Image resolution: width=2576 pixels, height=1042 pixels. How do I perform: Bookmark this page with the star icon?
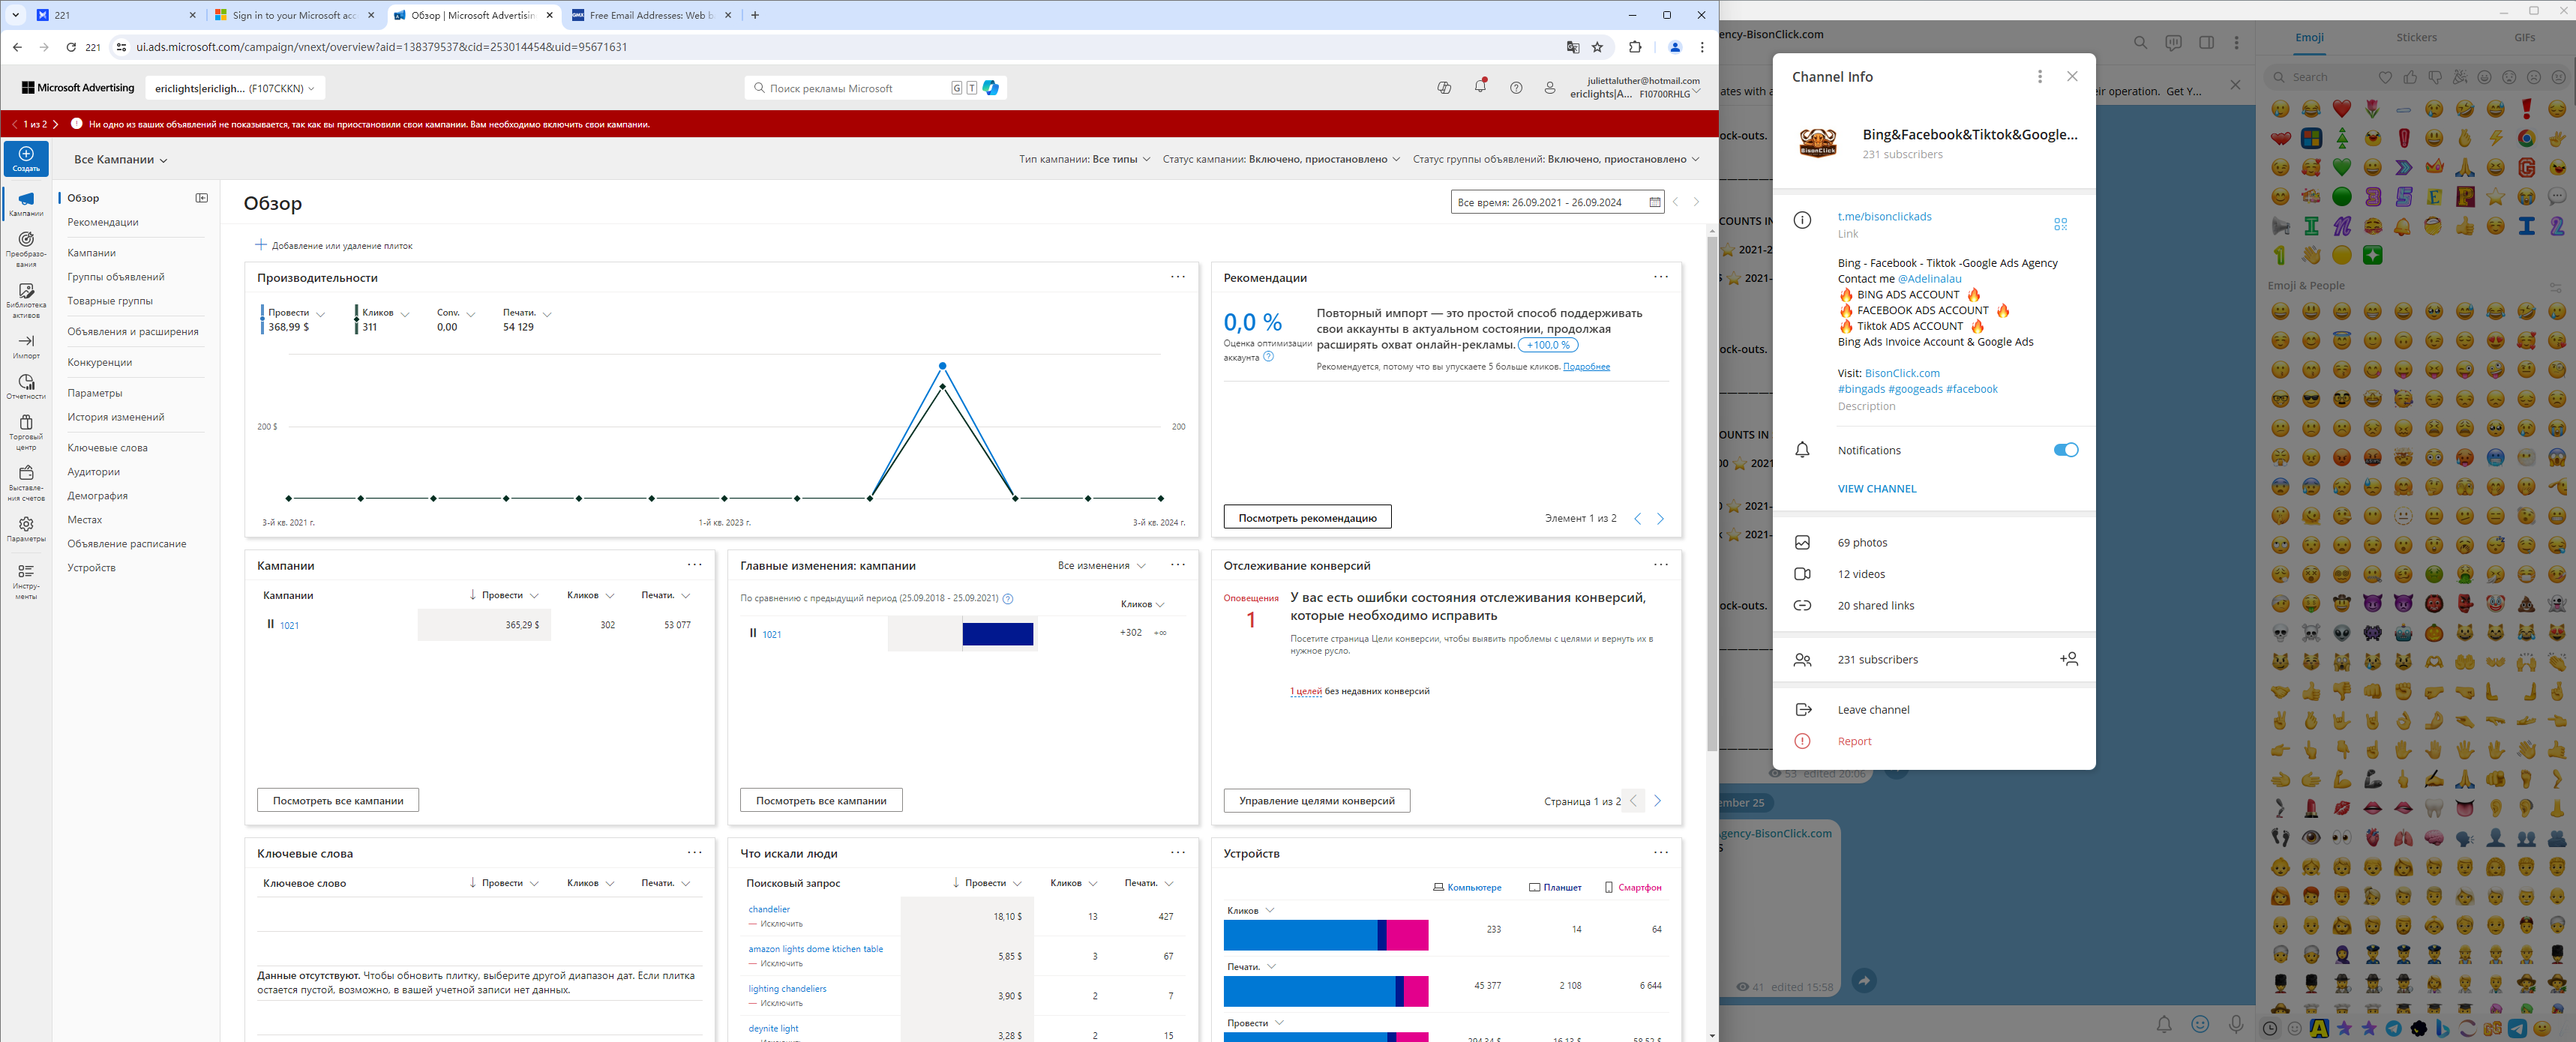point(1598,47)
